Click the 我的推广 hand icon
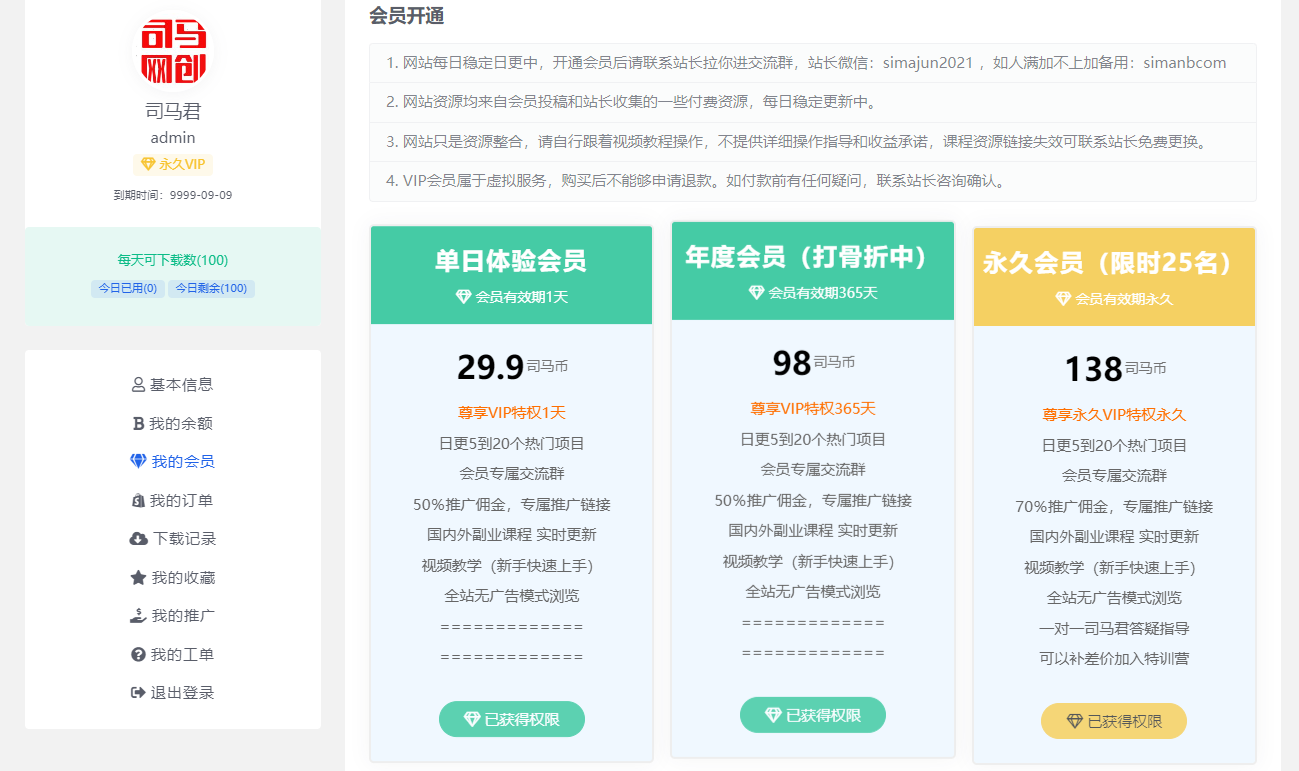Screen dimensions: 1299x771 (138, 616)
